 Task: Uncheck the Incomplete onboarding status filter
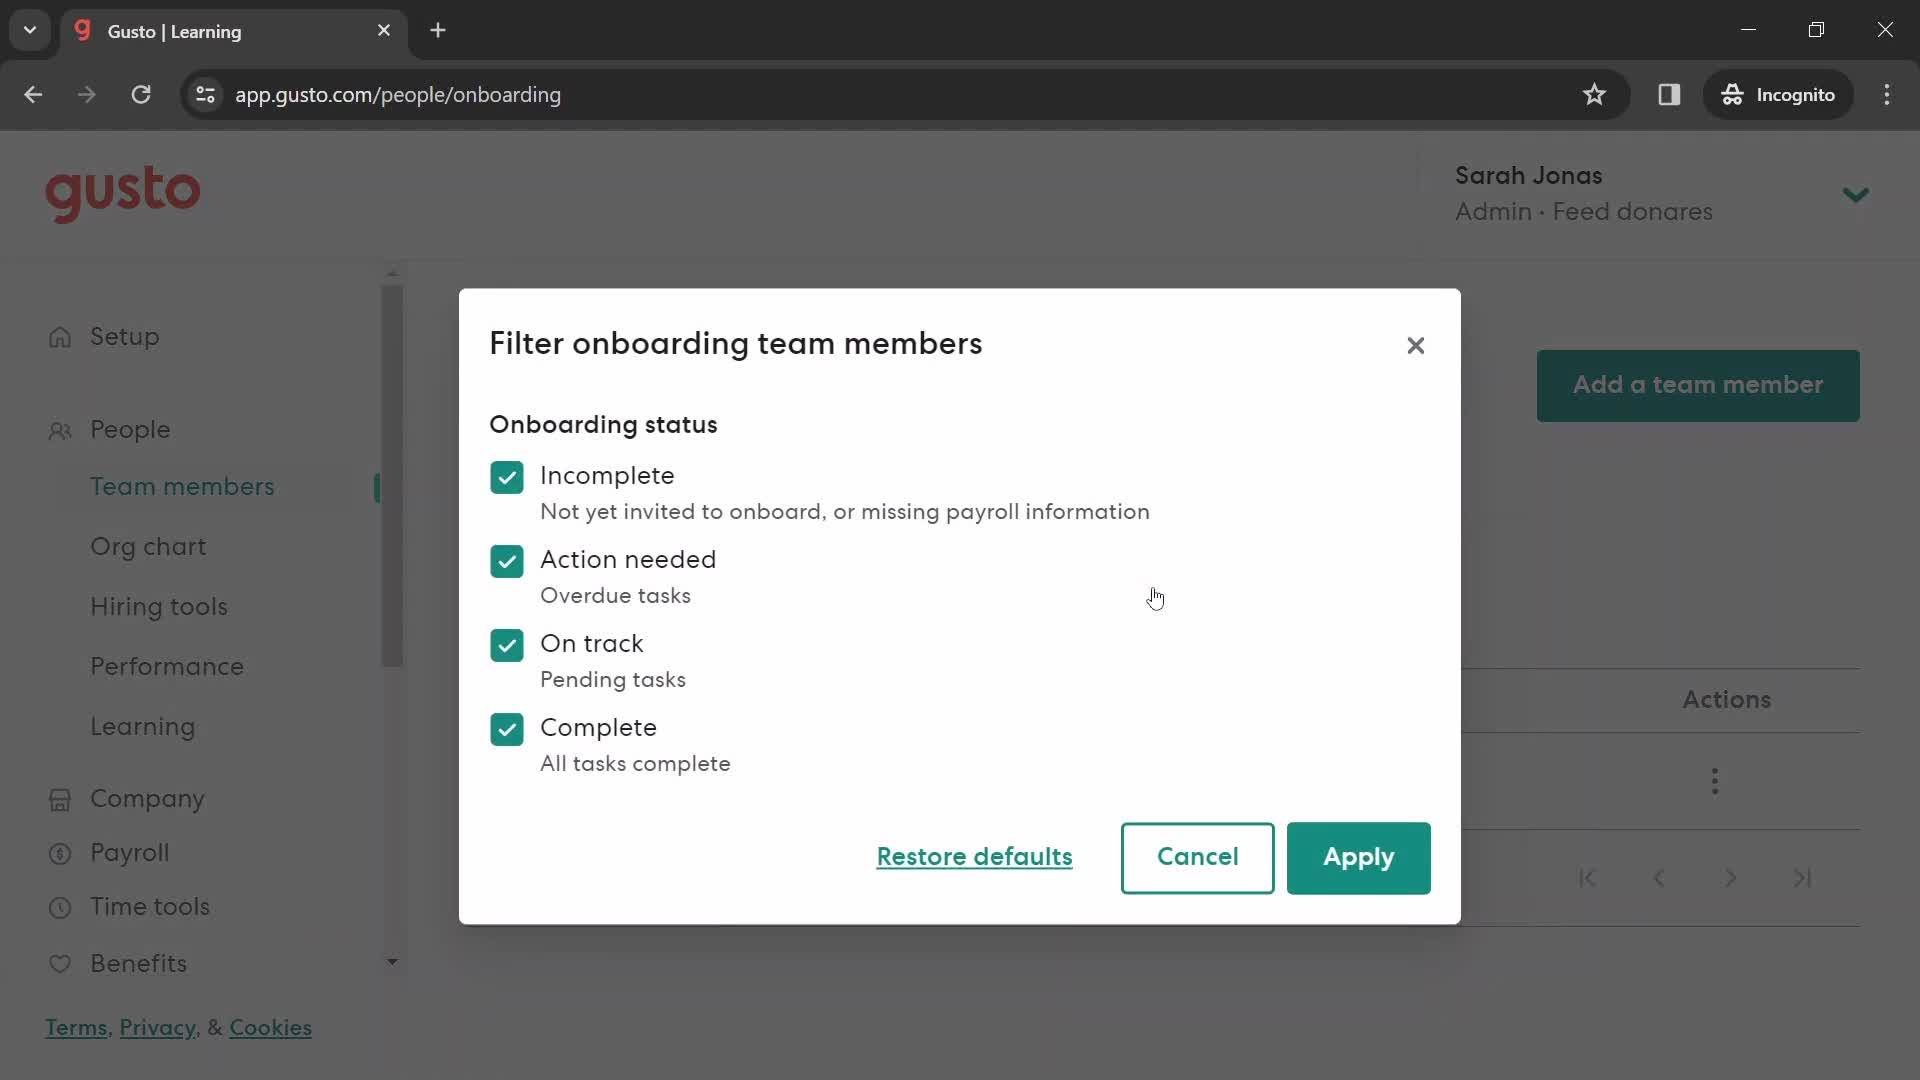tap(506, 477)
